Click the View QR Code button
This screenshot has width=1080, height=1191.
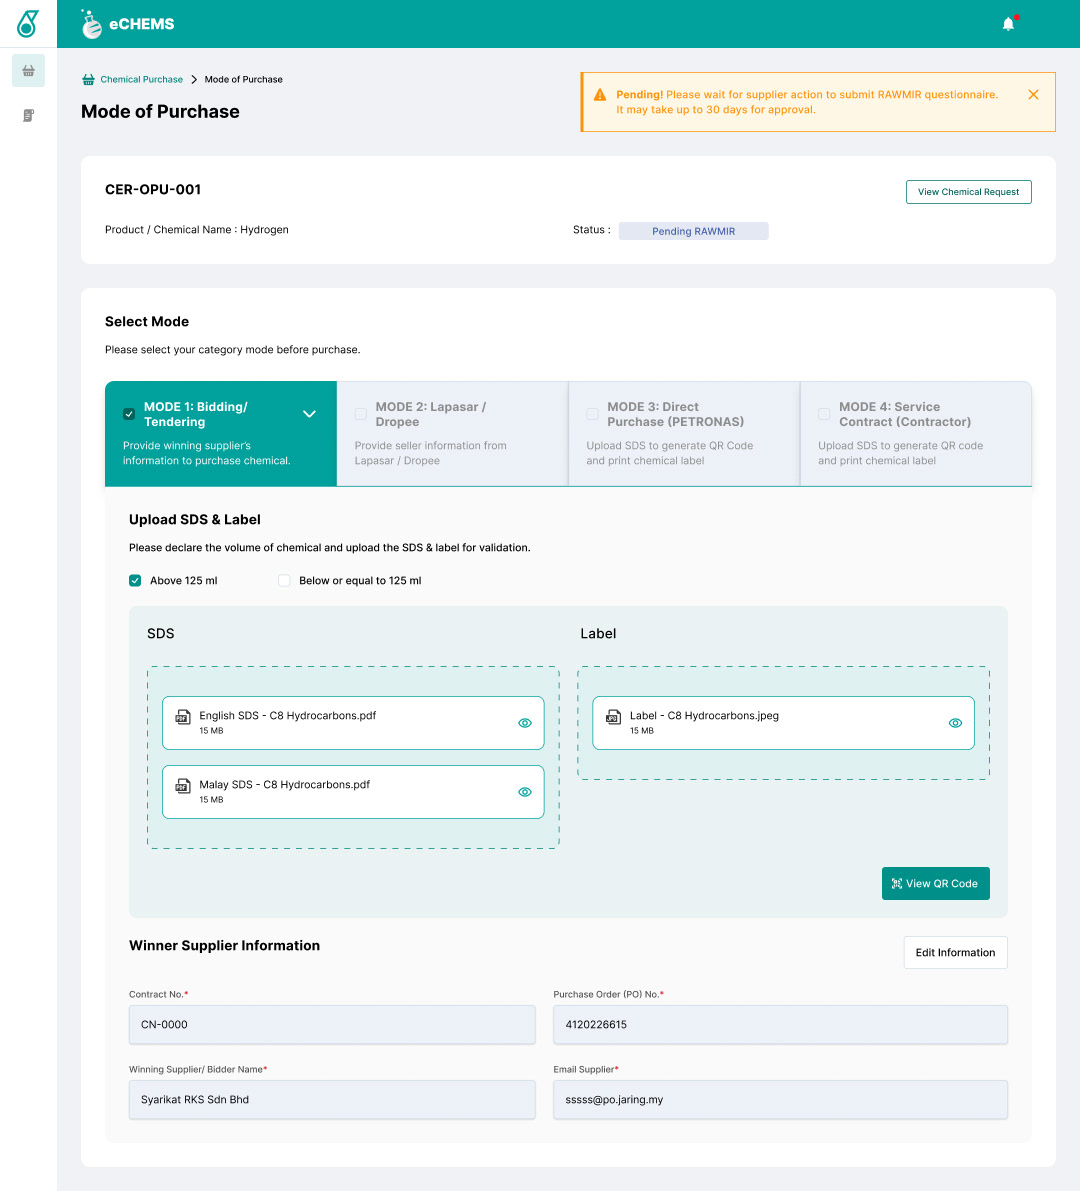pos(935,884)
